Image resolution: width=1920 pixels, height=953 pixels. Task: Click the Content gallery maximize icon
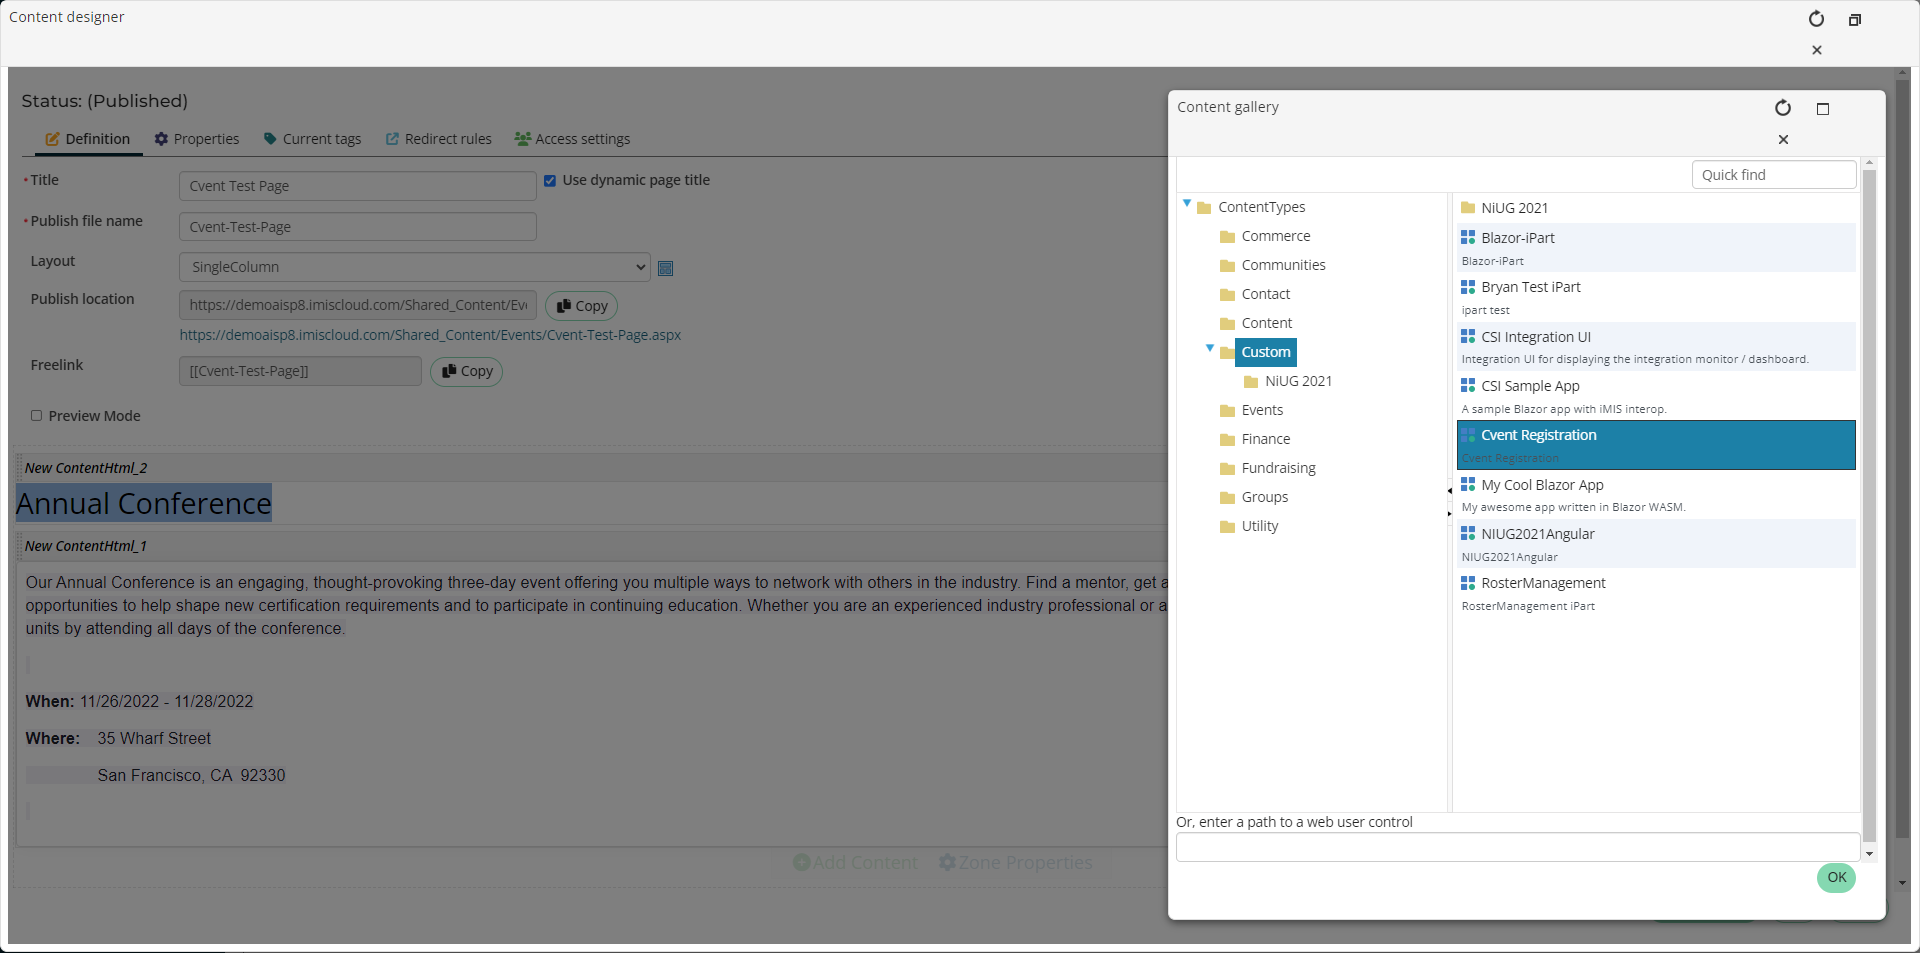(1822, 109)
